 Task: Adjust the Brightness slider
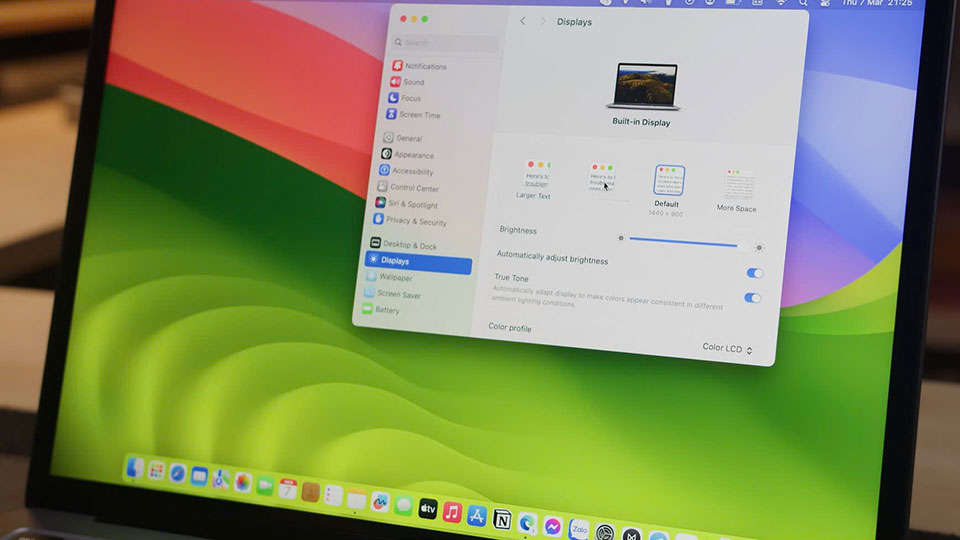(x=688, y=243)
